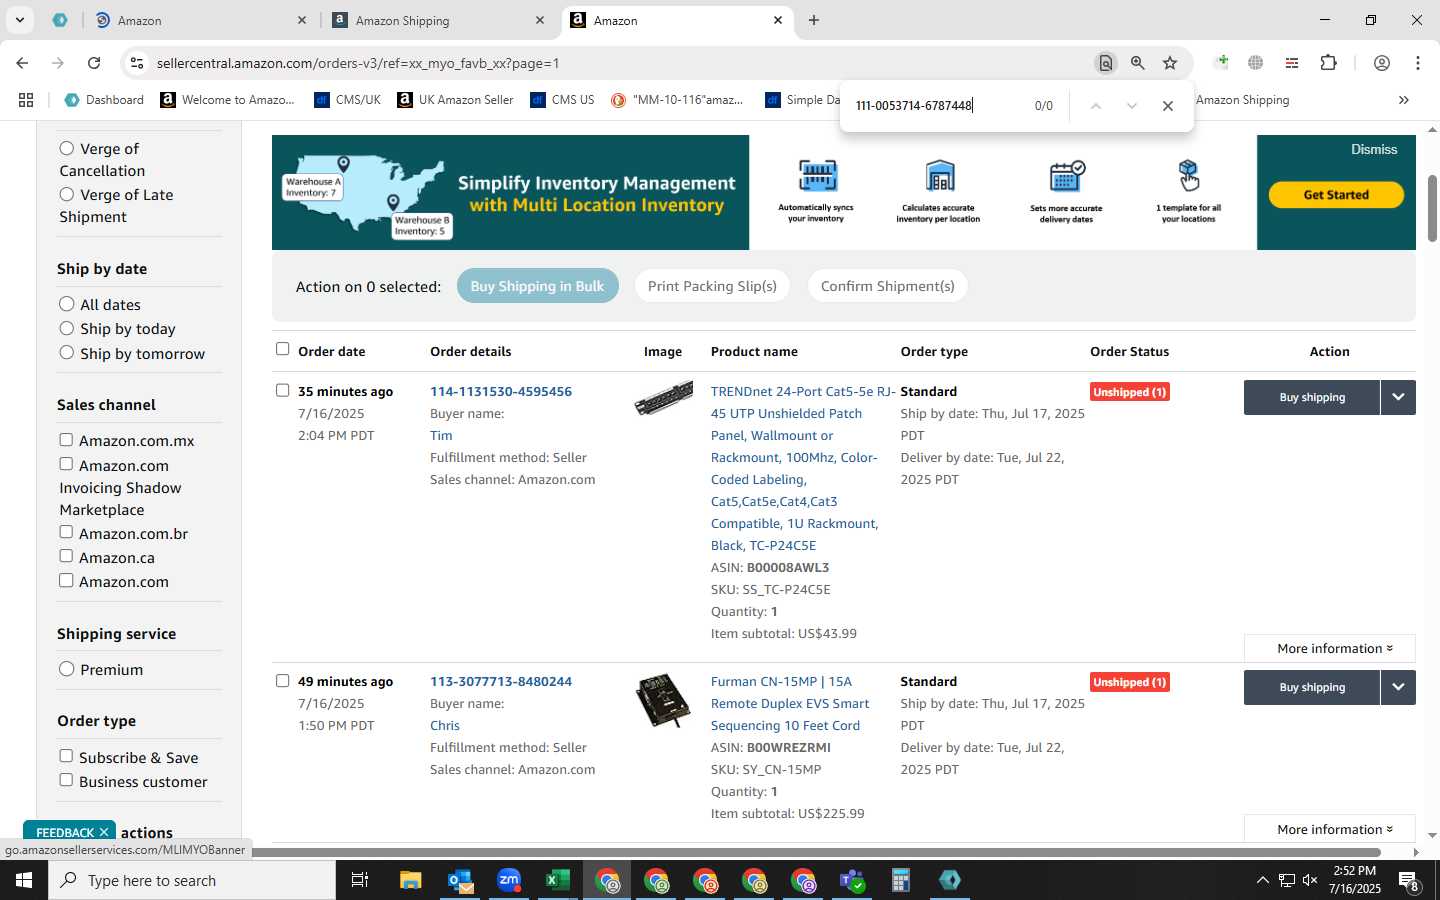Open Excel from the taskbar
Image resolution: width=1440 pixels, height=900 pixels.
[558, 880]
